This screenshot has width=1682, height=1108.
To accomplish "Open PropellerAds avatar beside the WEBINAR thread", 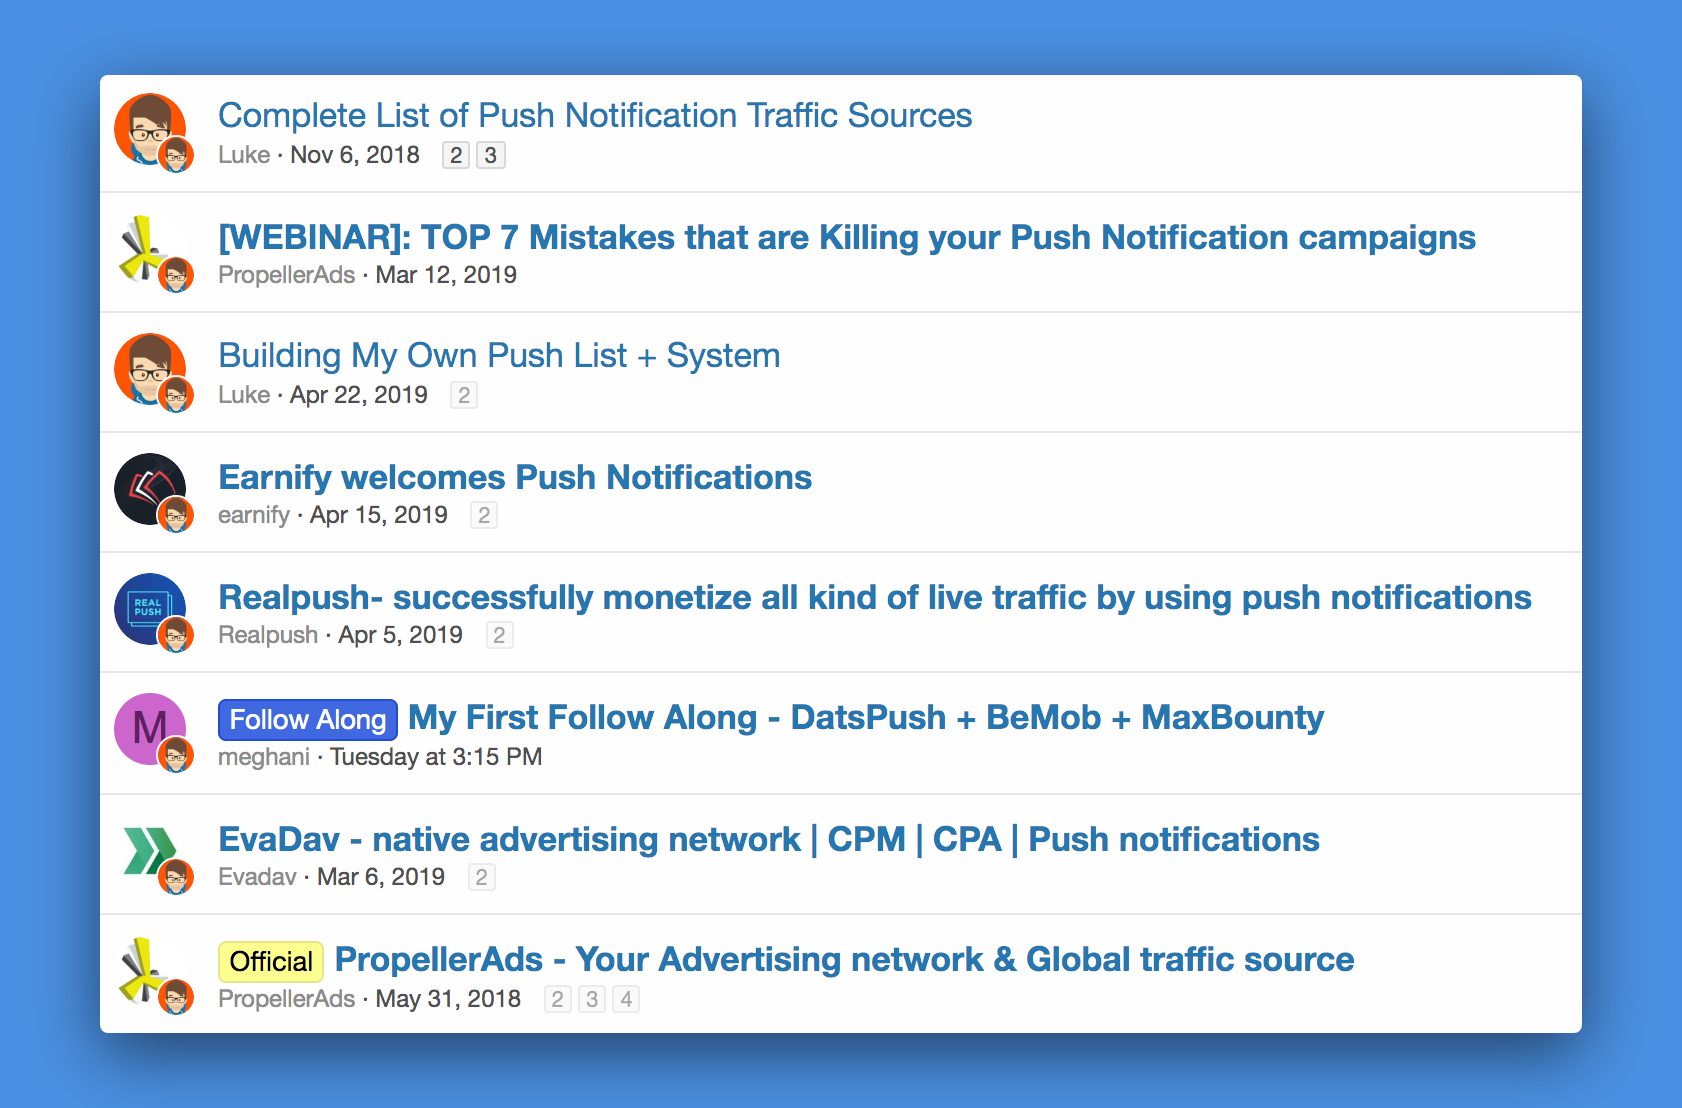I will (150, 249).
